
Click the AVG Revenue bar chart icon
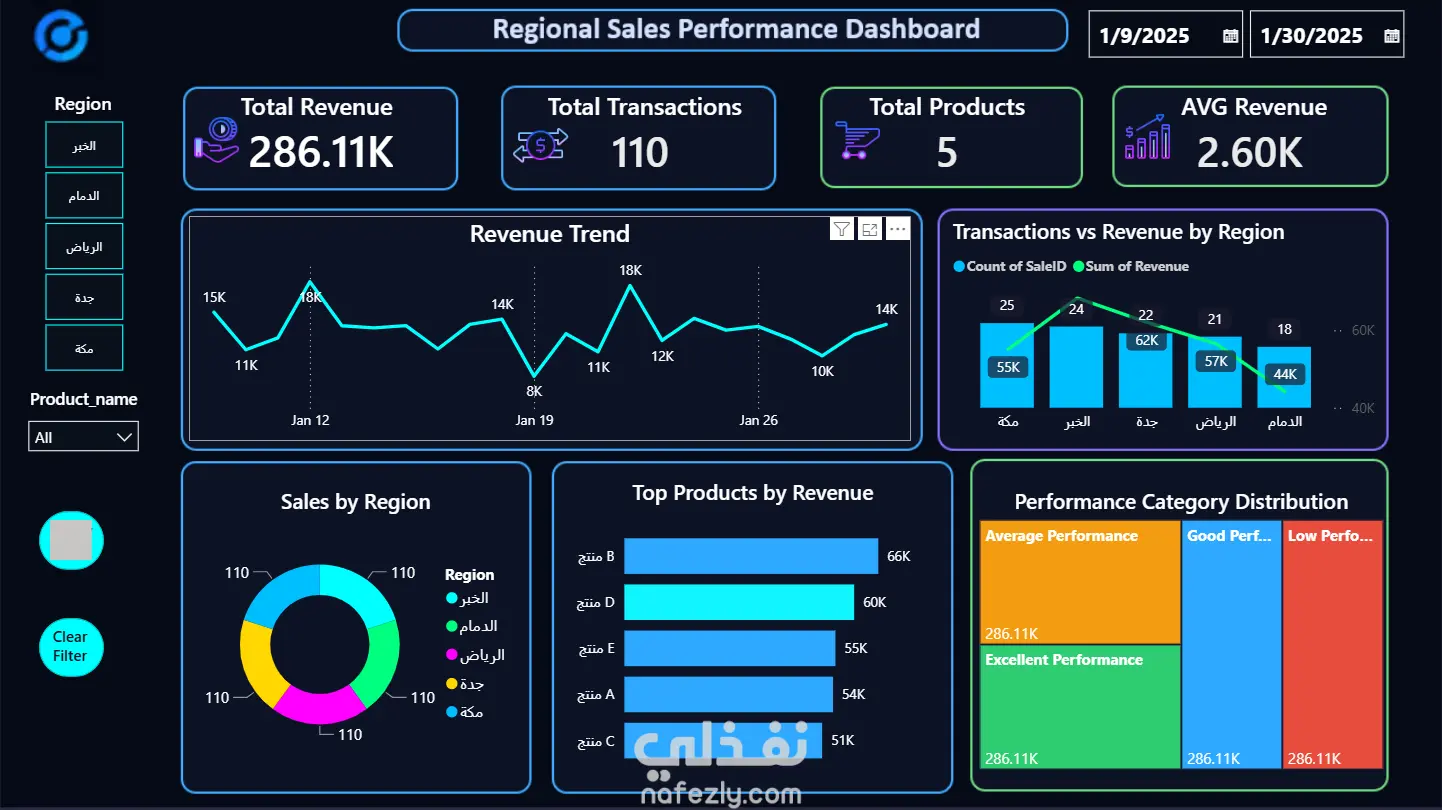1147,137
